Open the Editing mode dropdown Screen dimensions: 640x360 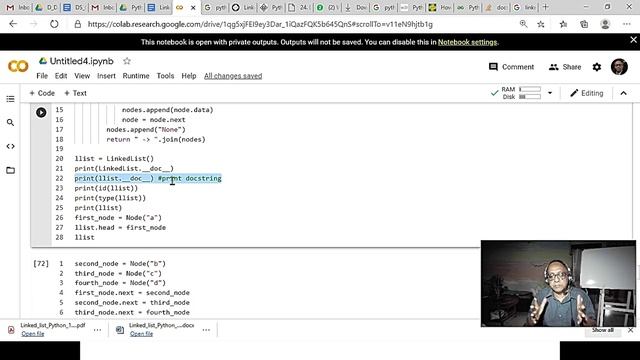coord(587,93)
